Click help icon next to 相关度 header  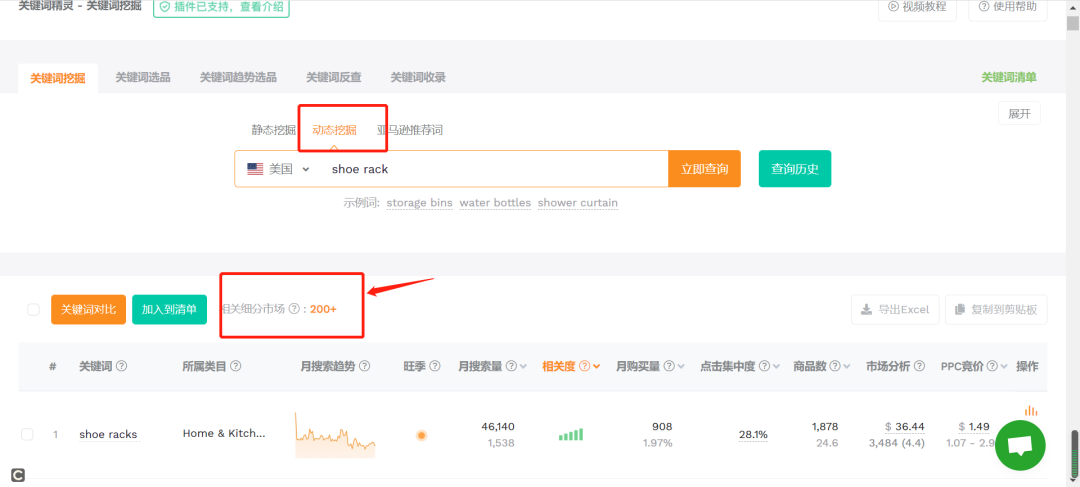pos(584,366)
